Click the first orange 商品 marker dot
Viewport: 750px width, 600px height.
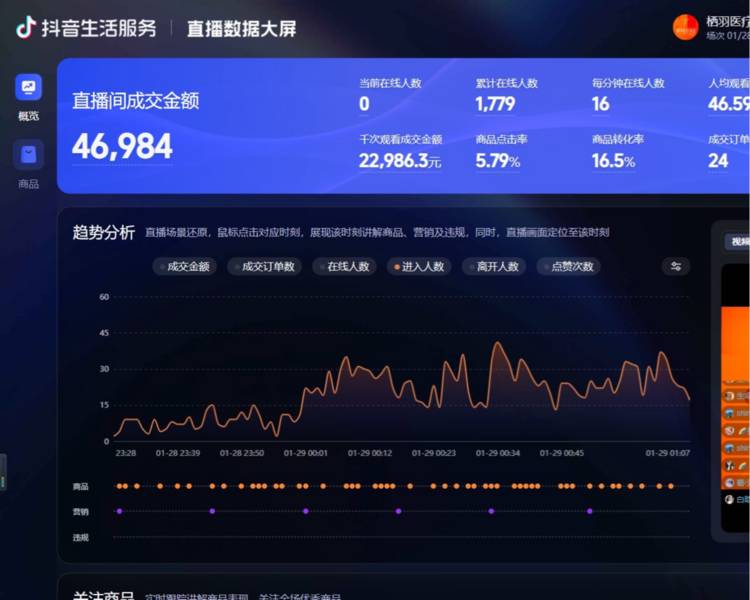[x=119, y=486]
